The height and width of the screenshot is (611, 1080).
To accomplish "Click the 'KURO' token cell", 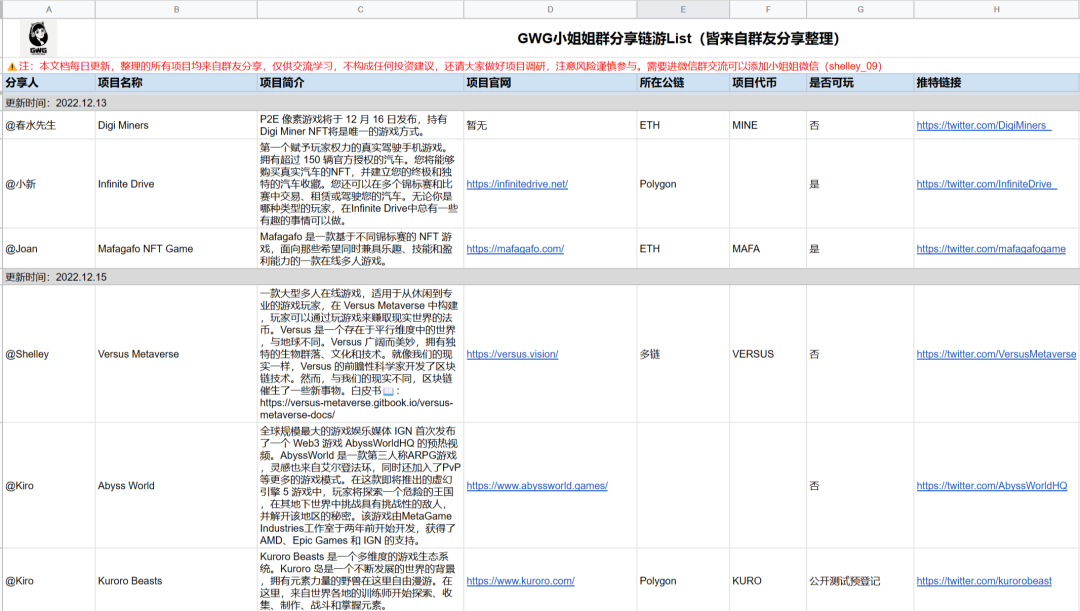I will [768, 581].
